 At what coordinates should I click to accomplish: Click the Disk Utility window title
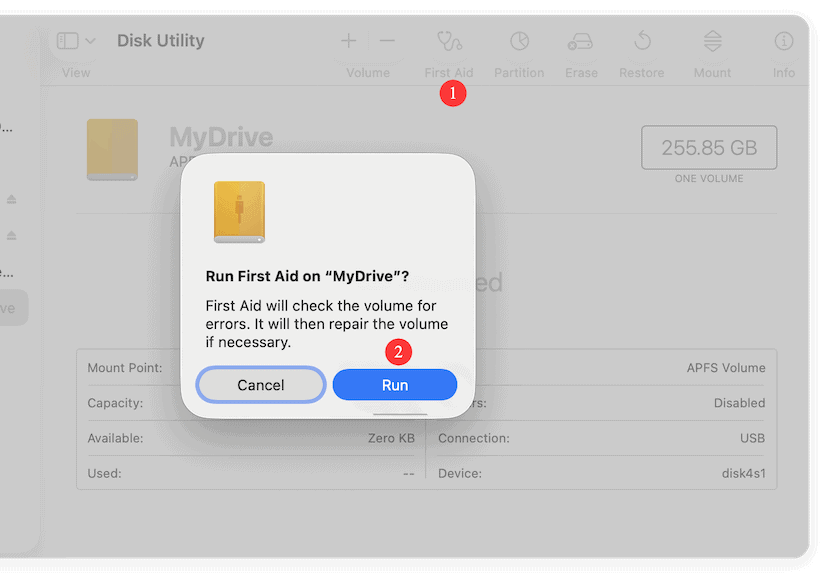click(x=161, y=41)
